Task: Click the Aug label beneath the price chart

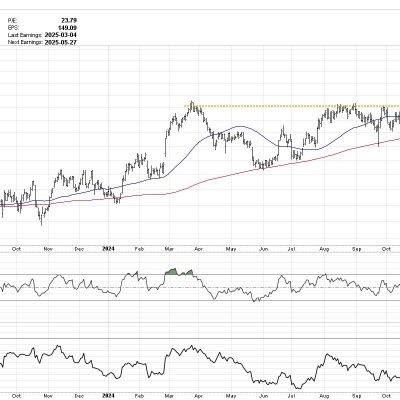Action: [x=324, y=249]
